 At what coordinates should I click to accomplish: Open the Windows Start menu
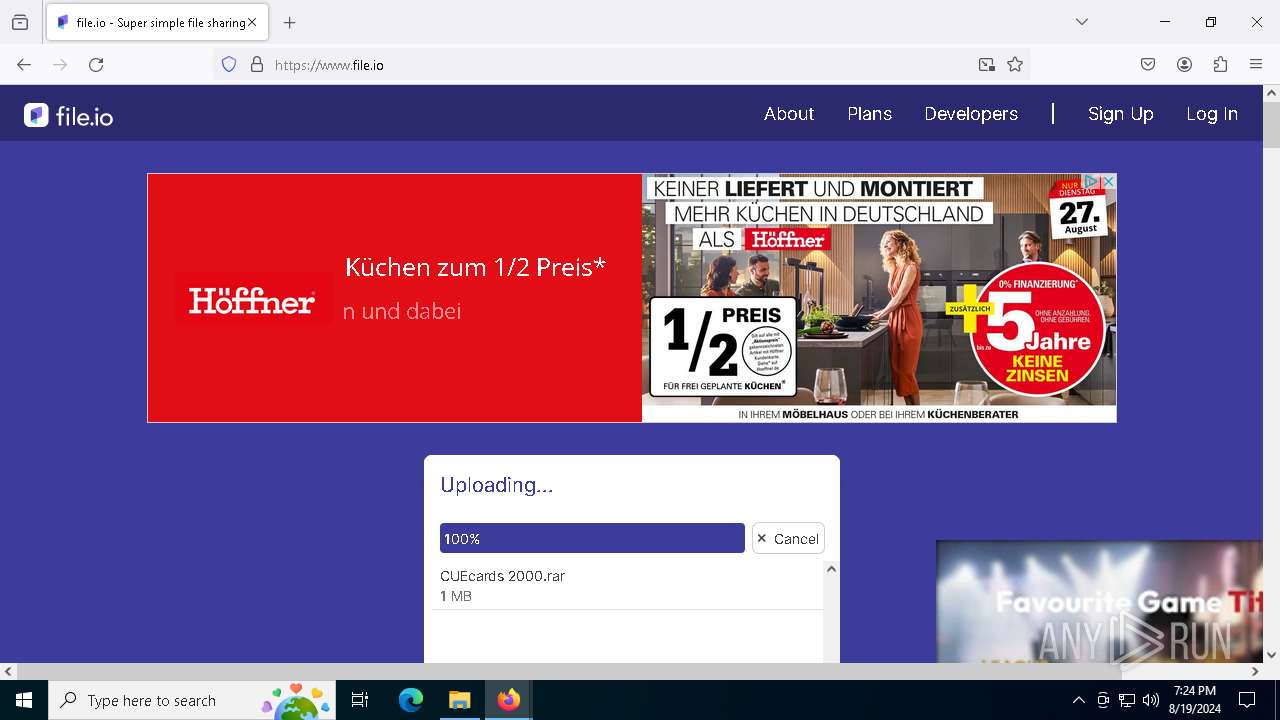click(x=24, y=700)
